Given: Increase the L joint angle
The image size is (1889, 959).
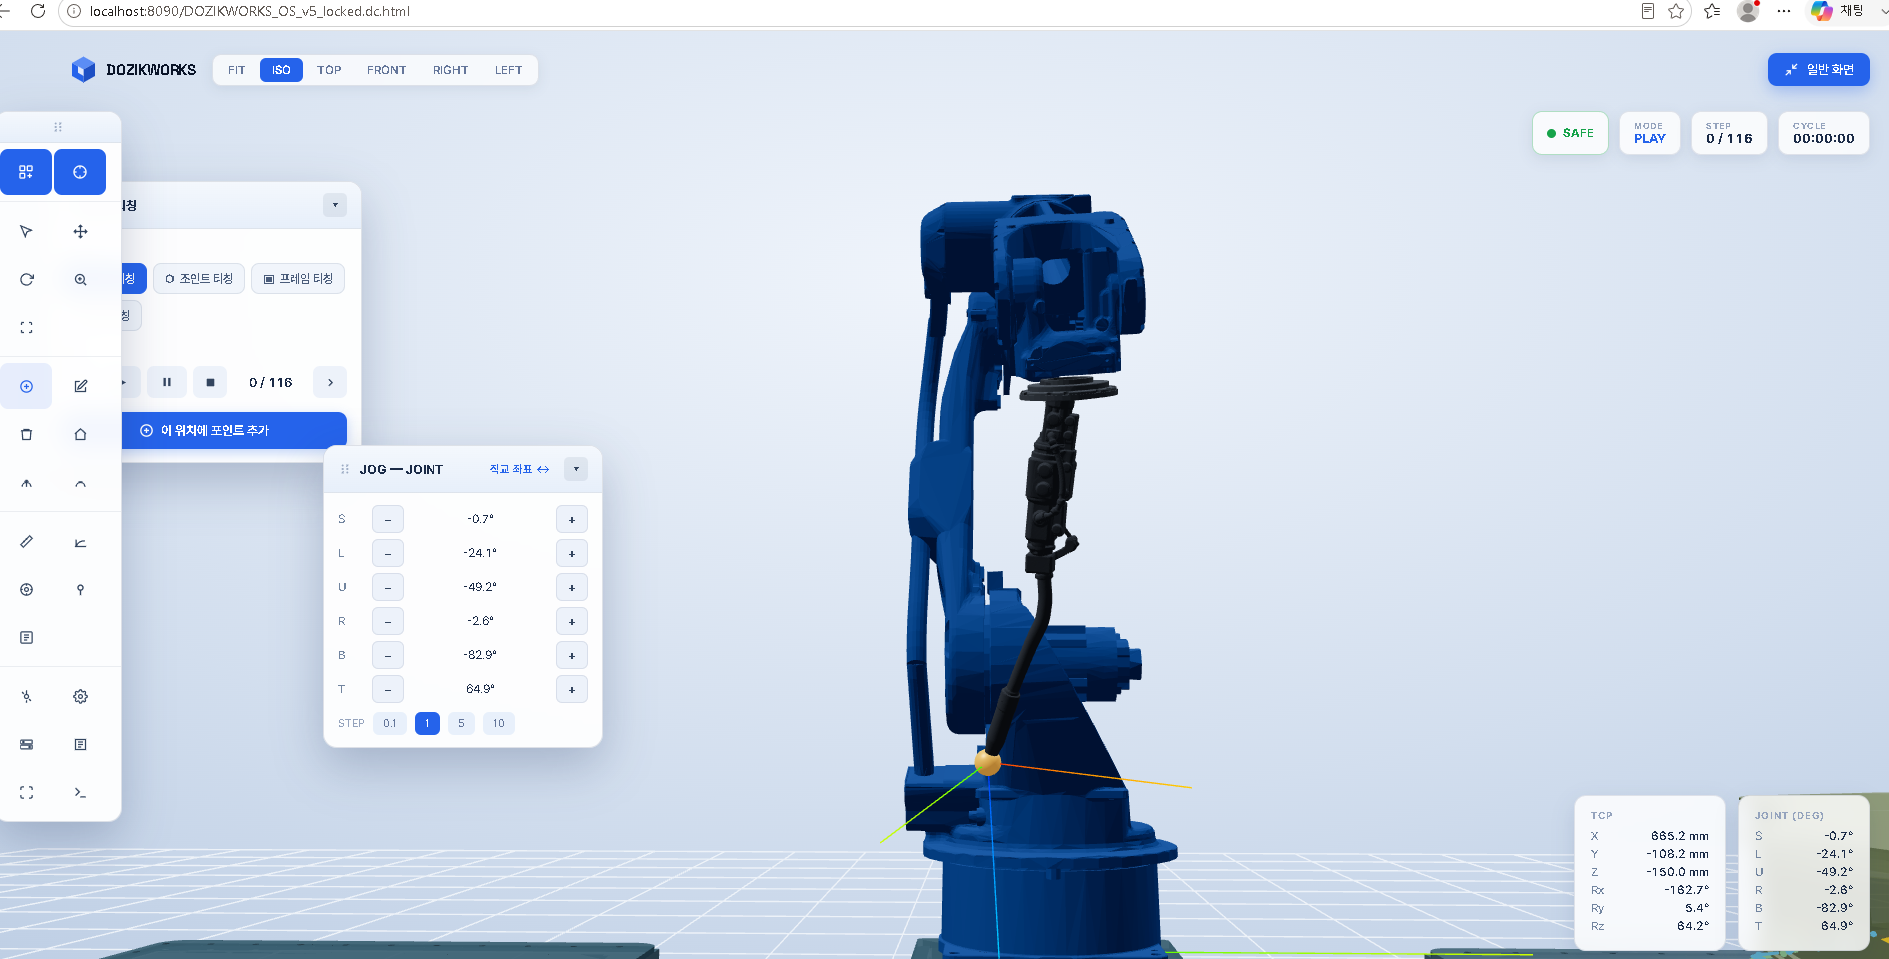Looking at the screenshot, I should [x=572, y=553].
